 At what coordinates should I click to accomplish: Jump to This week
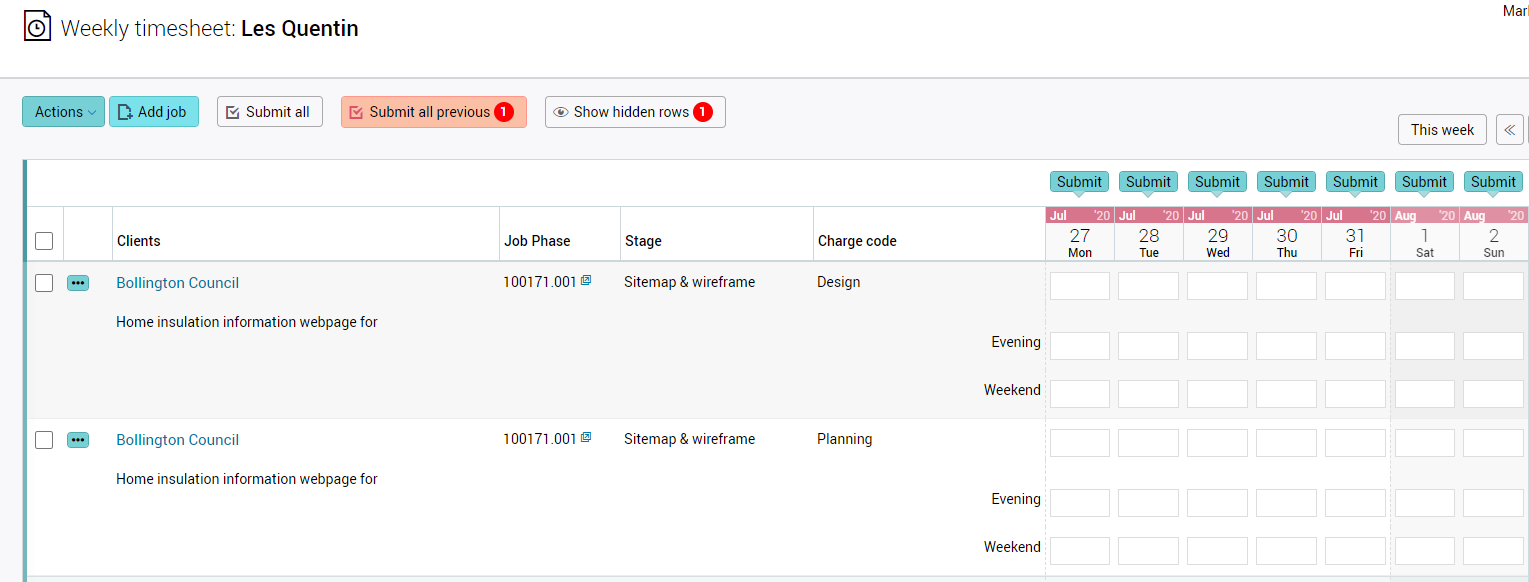[x=1442, y=130]
